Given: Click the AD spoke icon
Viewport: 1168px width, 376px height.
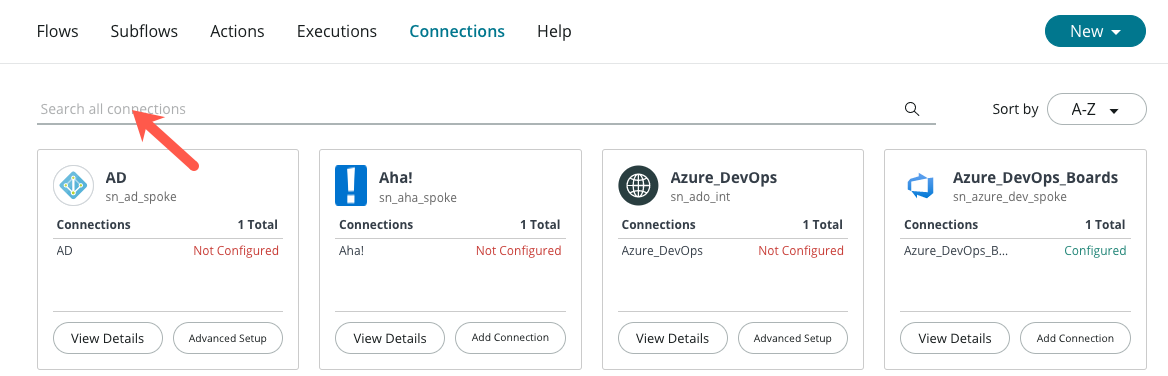Looking at the screenshot, I should (73, 185).
